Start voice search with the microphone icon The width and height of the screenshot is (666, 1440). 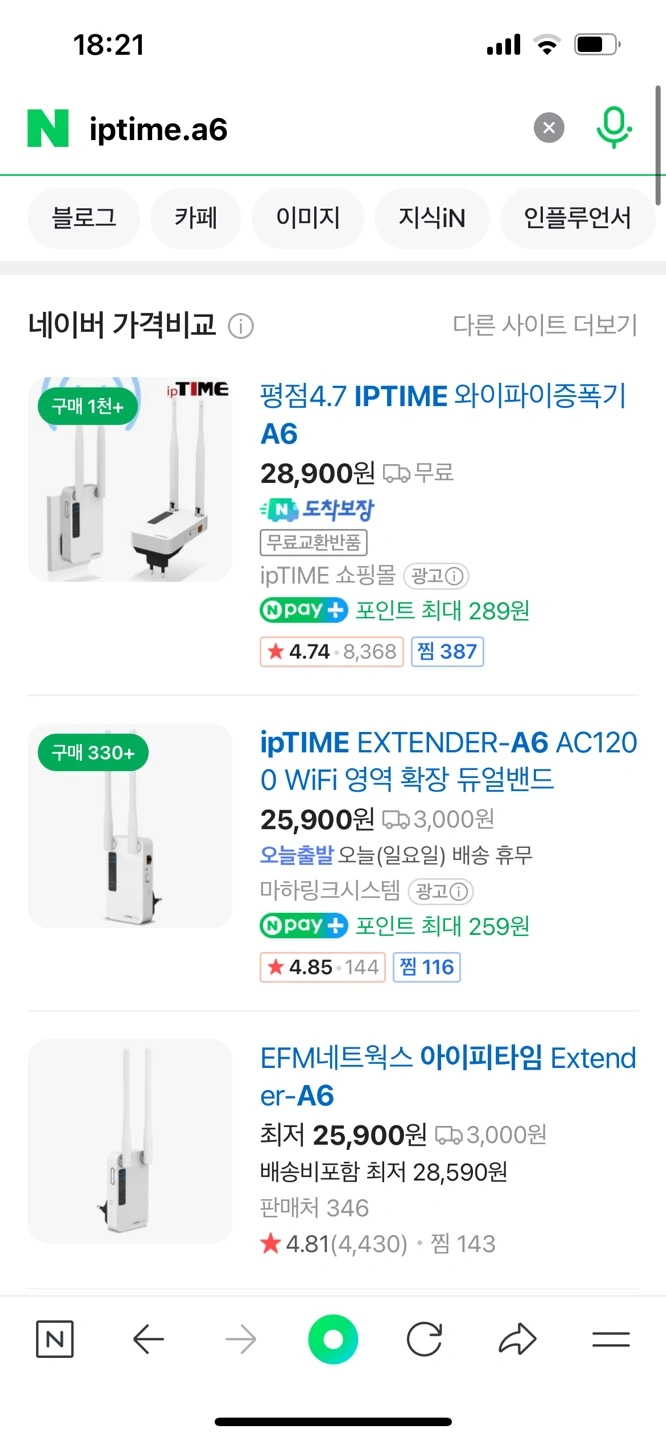(x=614, y=127)
